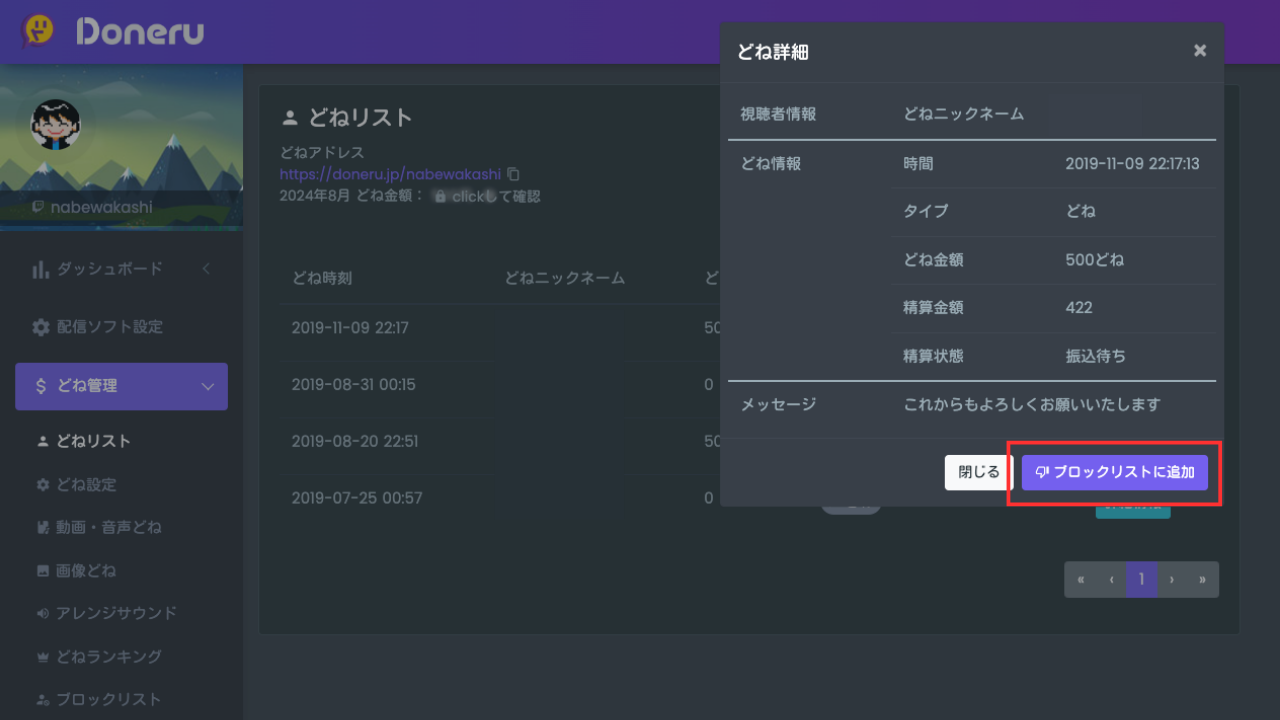Go to next page with › button
The width and height of the screenshot is (1280, 720).
click(1173, 579)
